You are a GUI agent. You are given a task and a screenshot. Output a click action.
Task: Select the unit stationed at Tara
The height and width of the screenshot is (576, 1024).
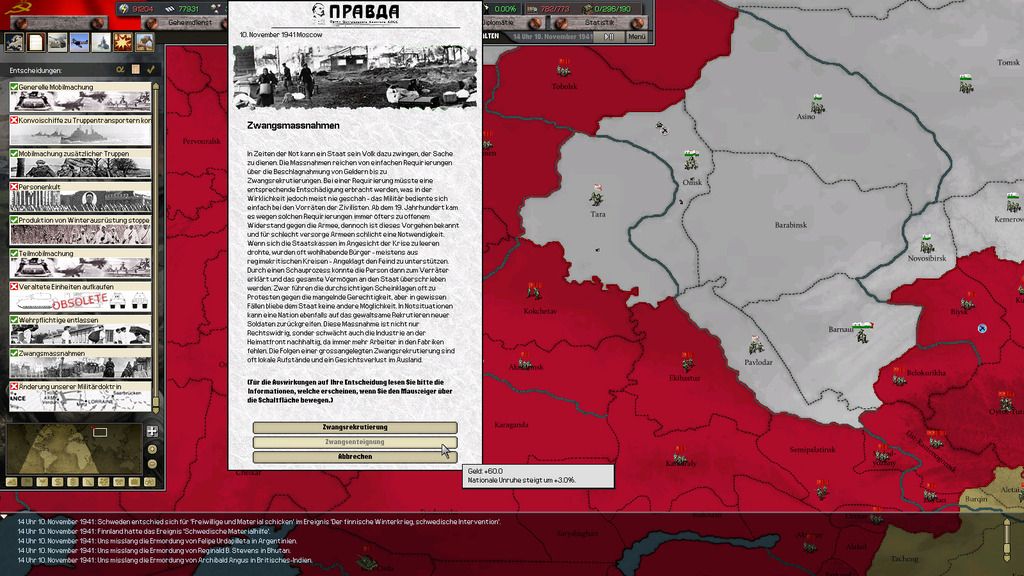tap(596, 195)
